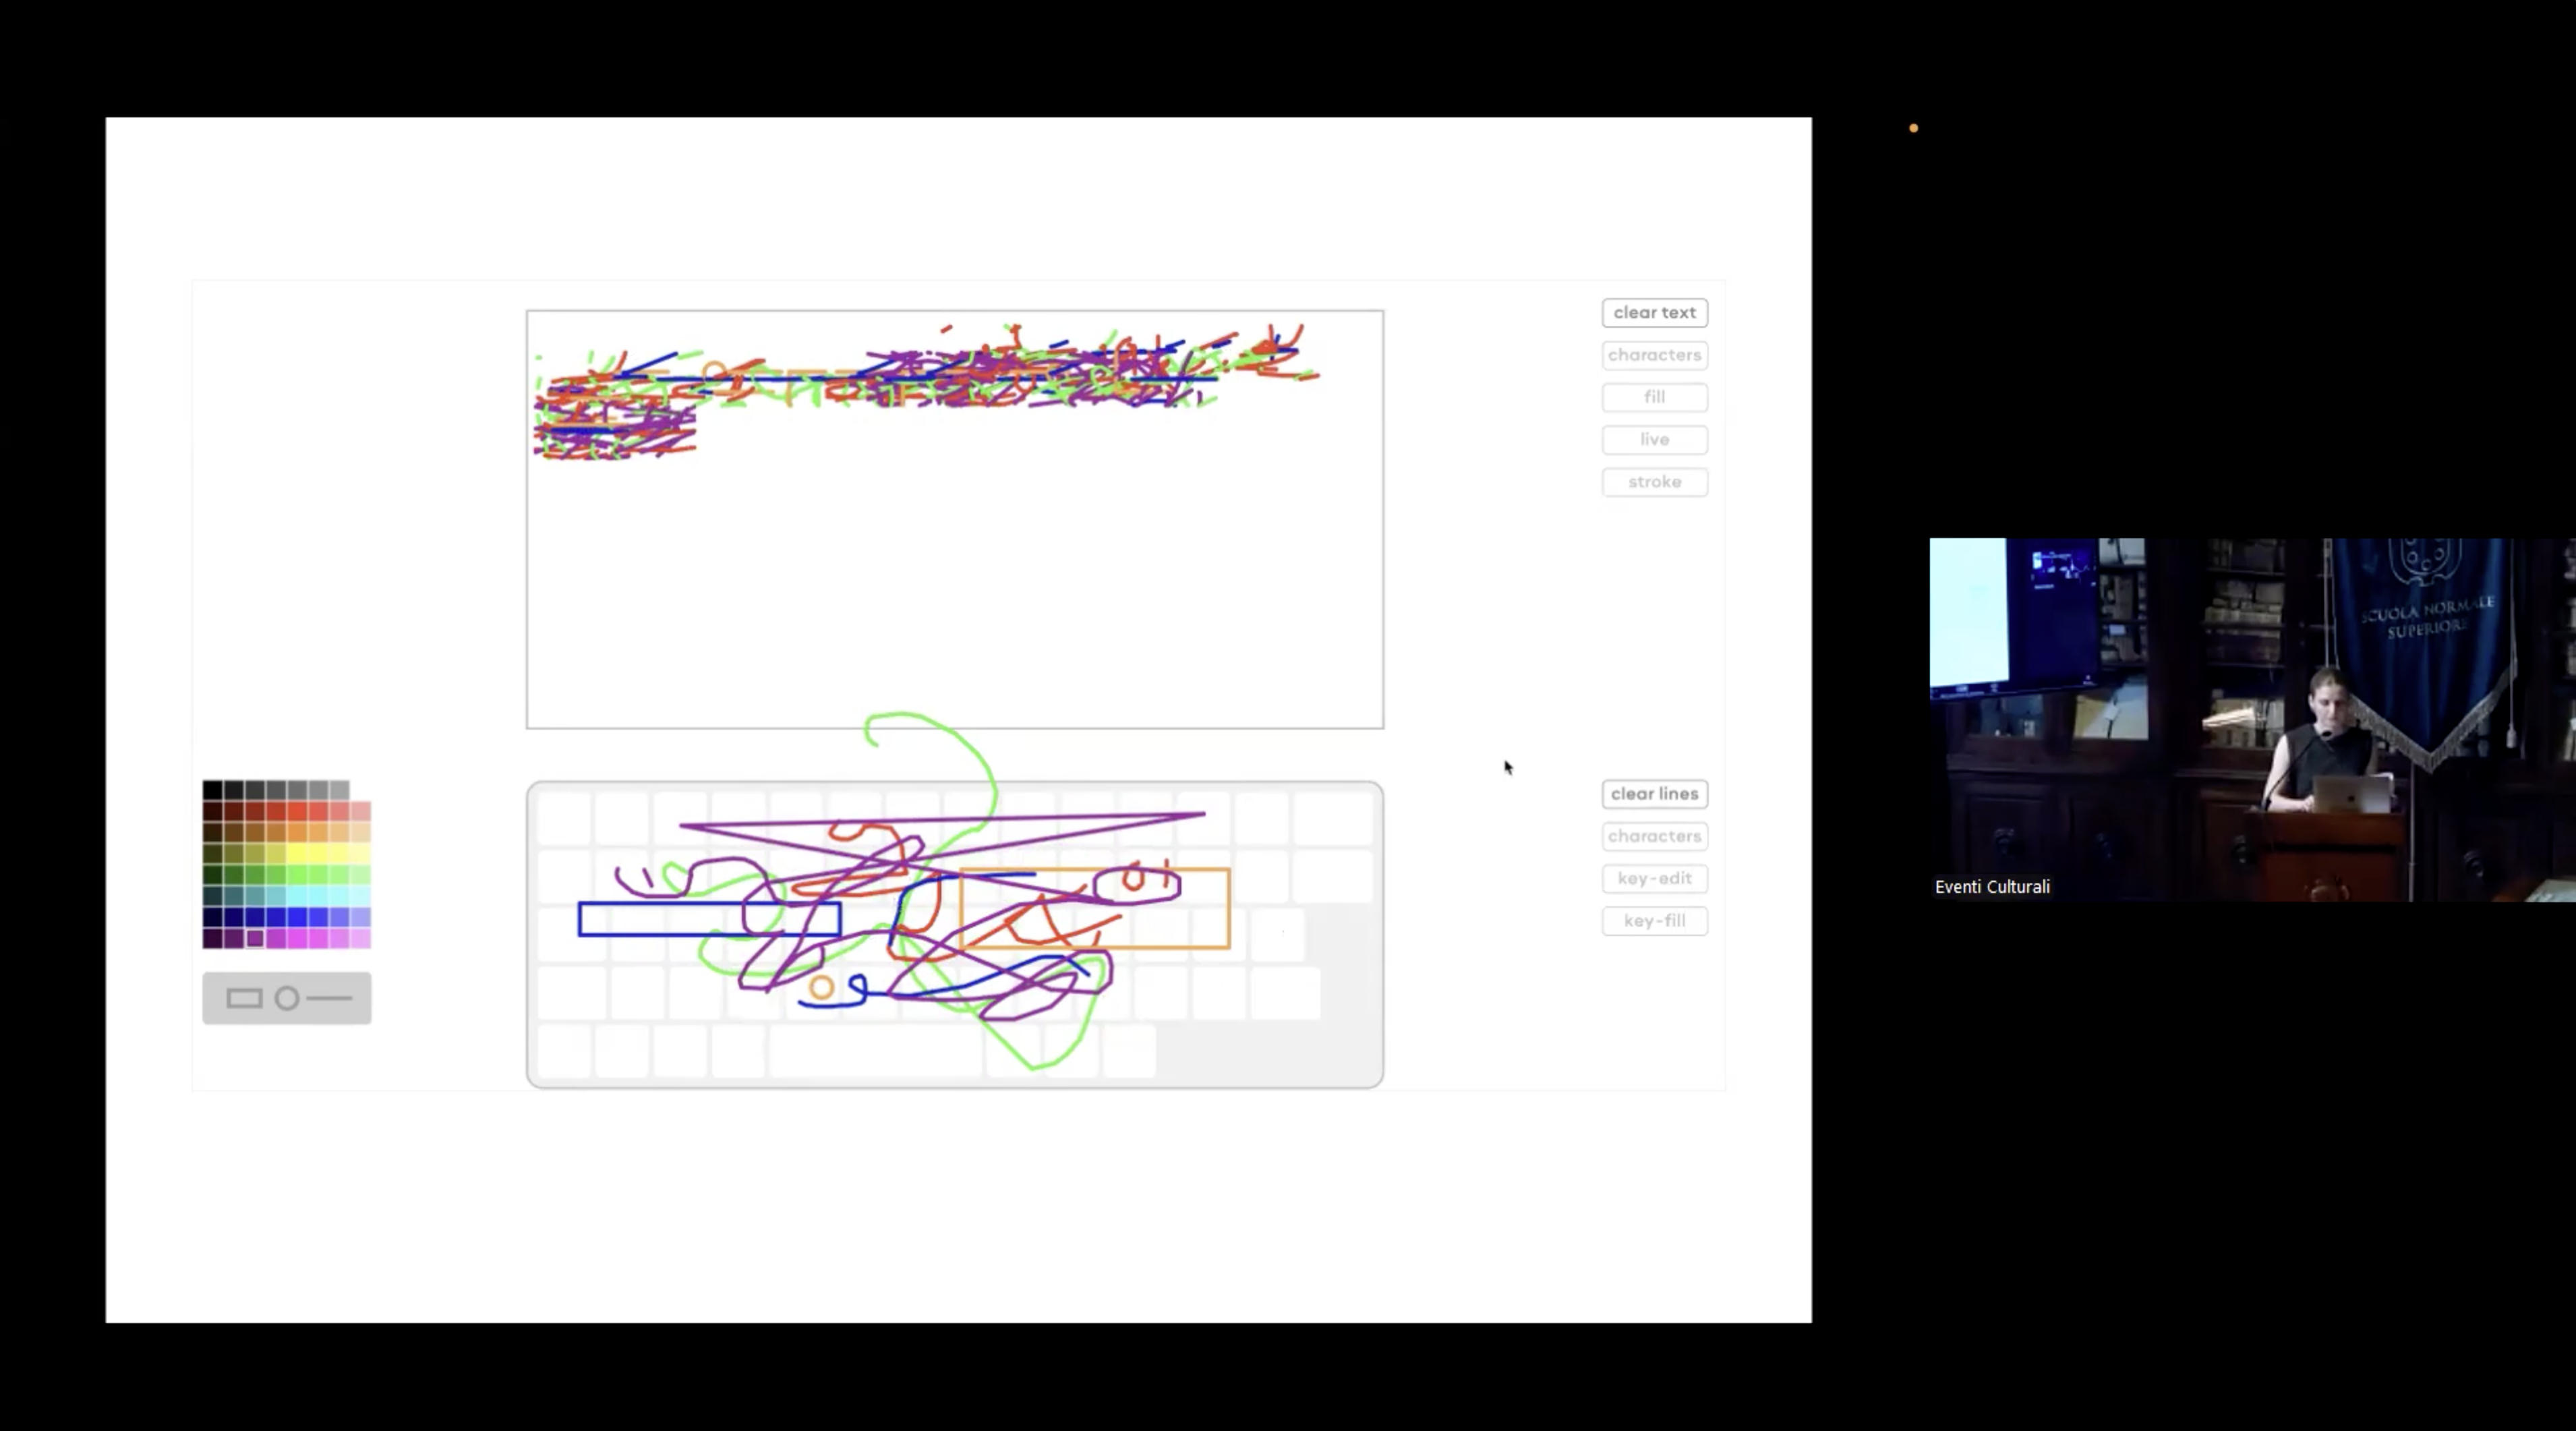Select the line shape tool
2576x1431 pixels.
point(330,998)
